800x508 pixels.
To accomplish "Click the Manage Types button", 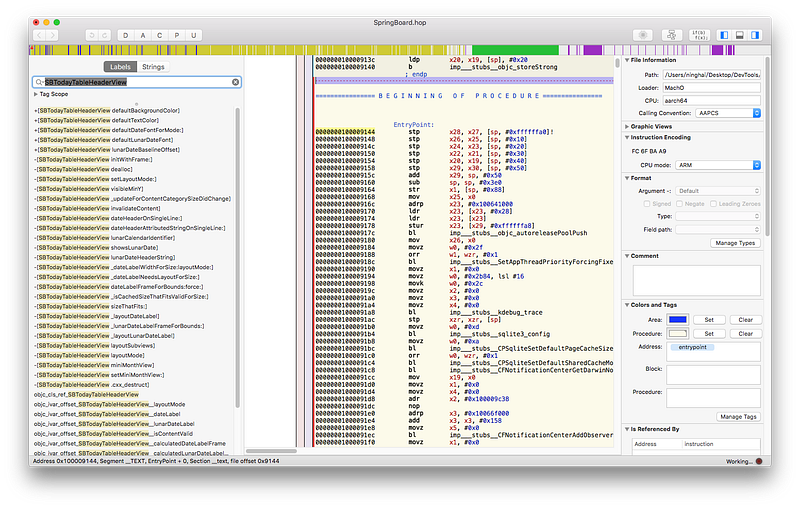I will tap(735, 243).
